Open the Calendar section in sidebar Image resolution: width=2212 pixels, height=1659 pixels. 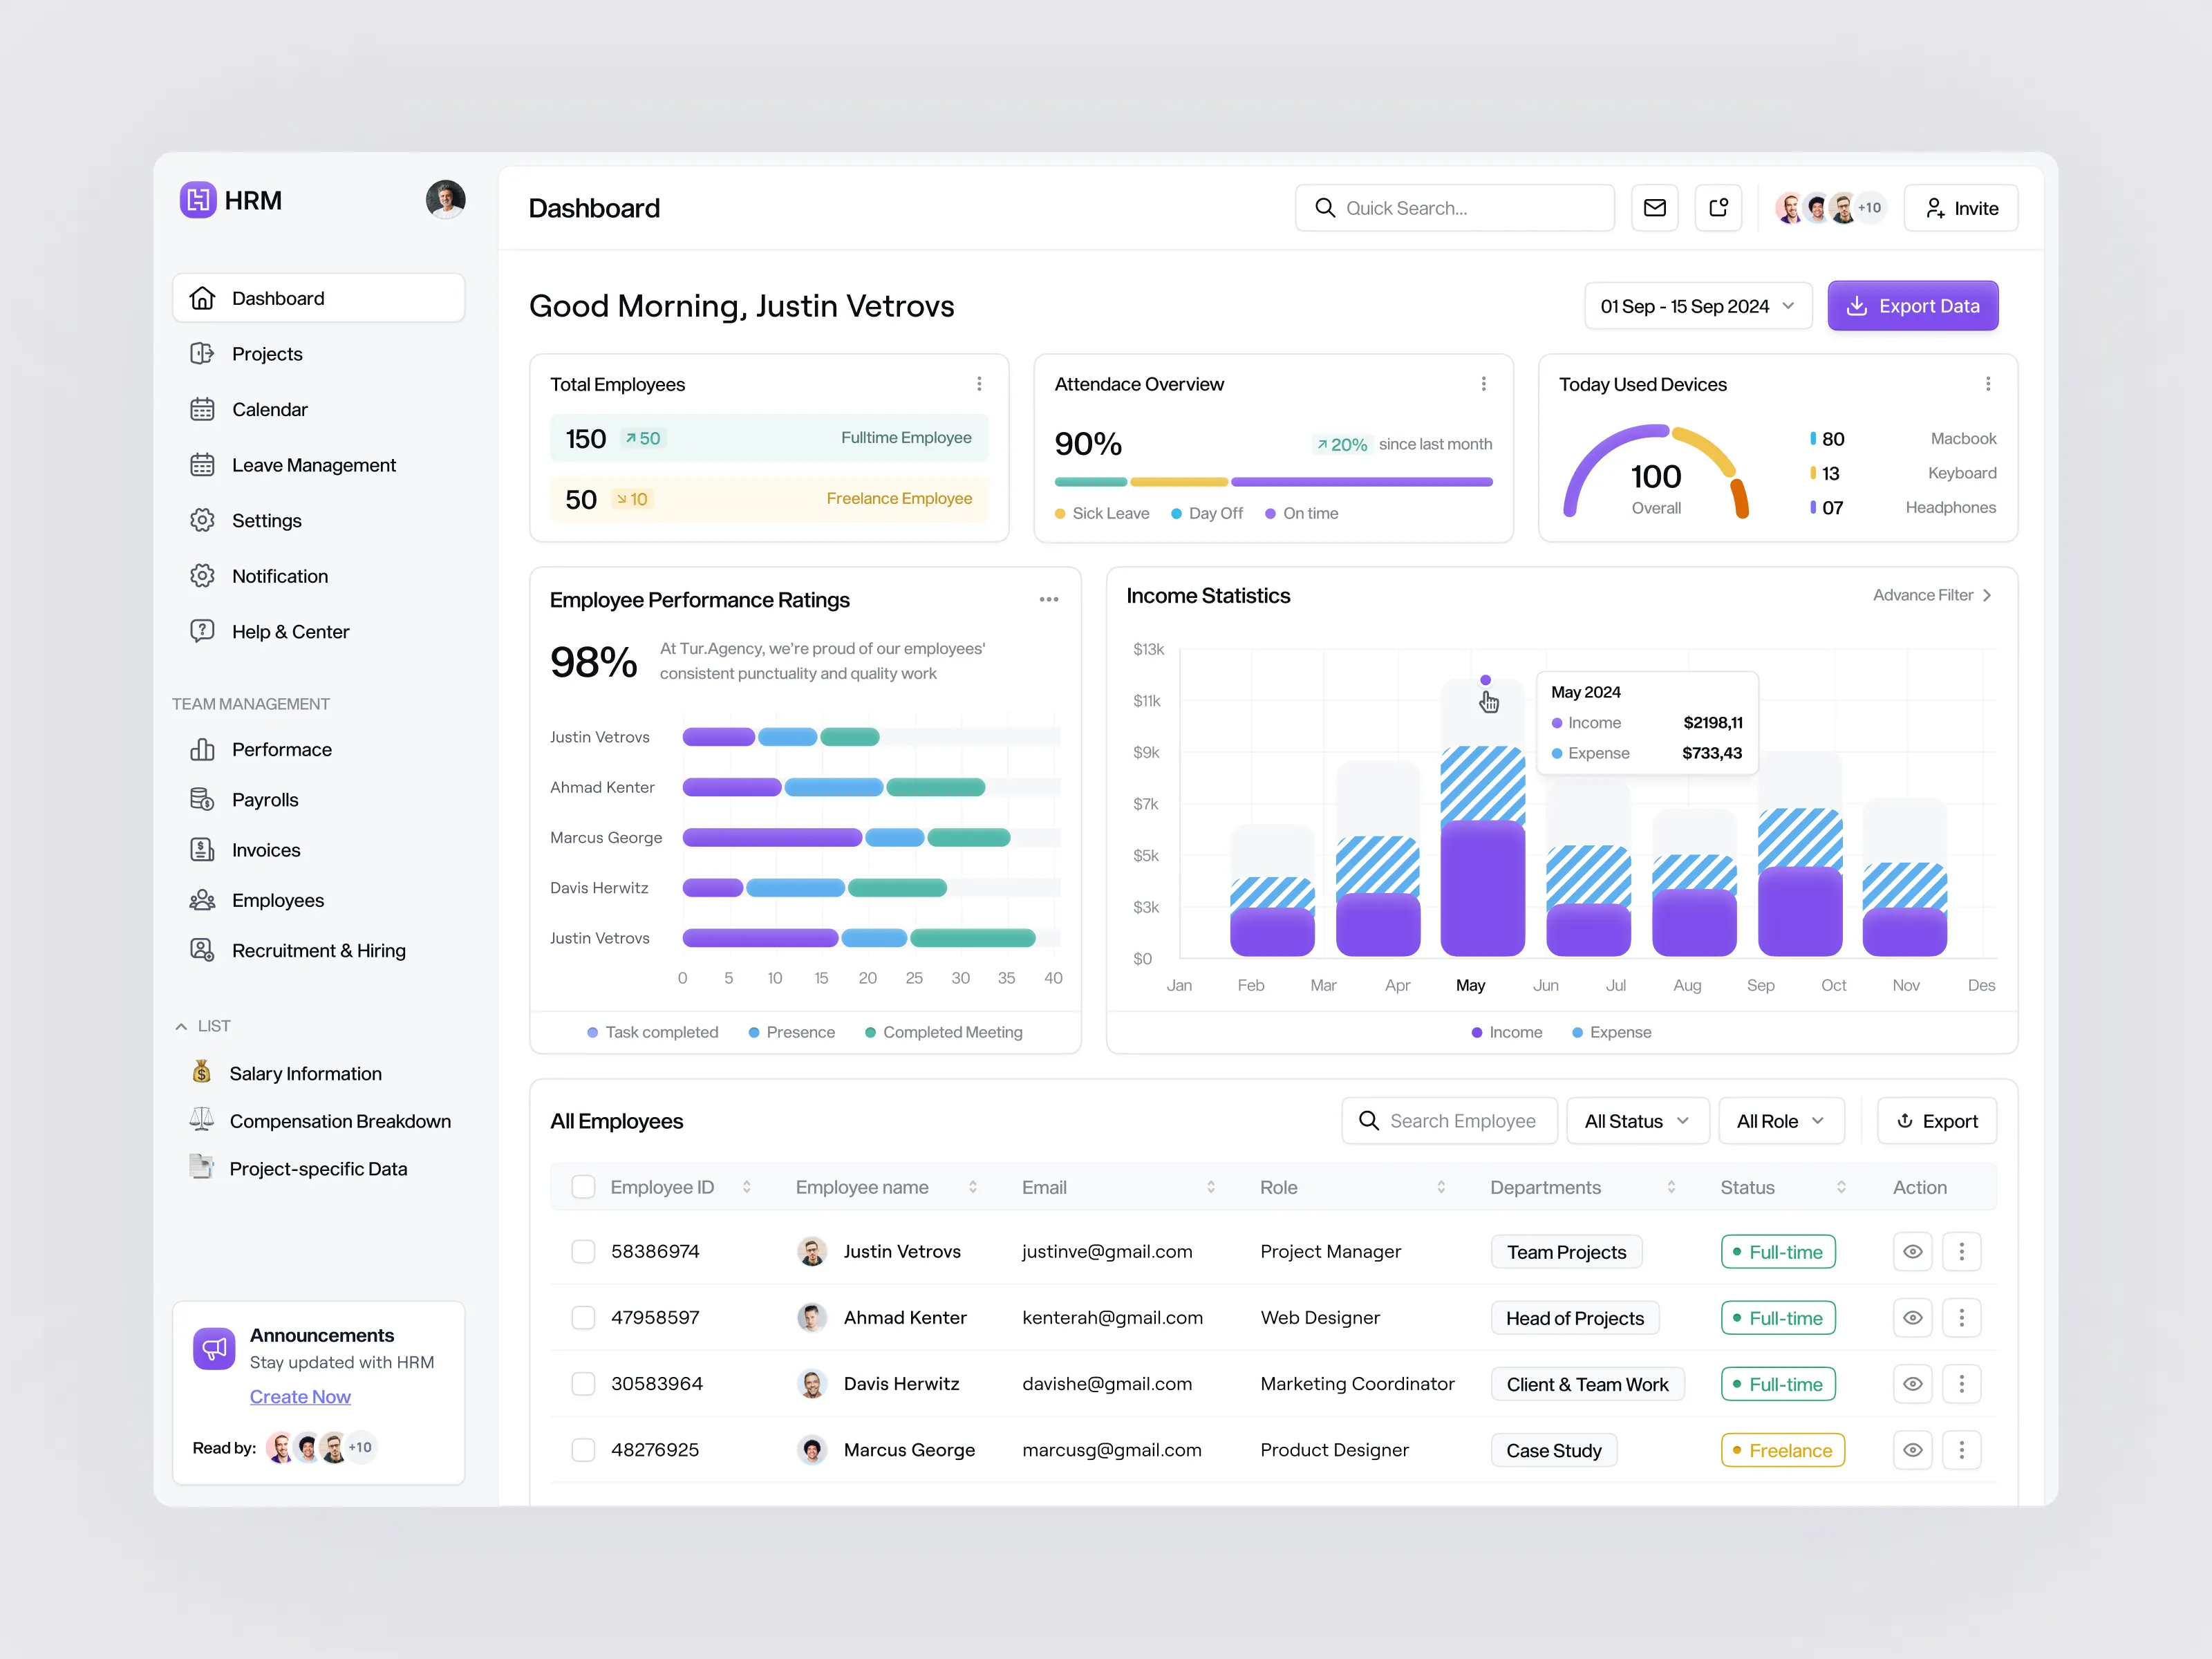270,409
